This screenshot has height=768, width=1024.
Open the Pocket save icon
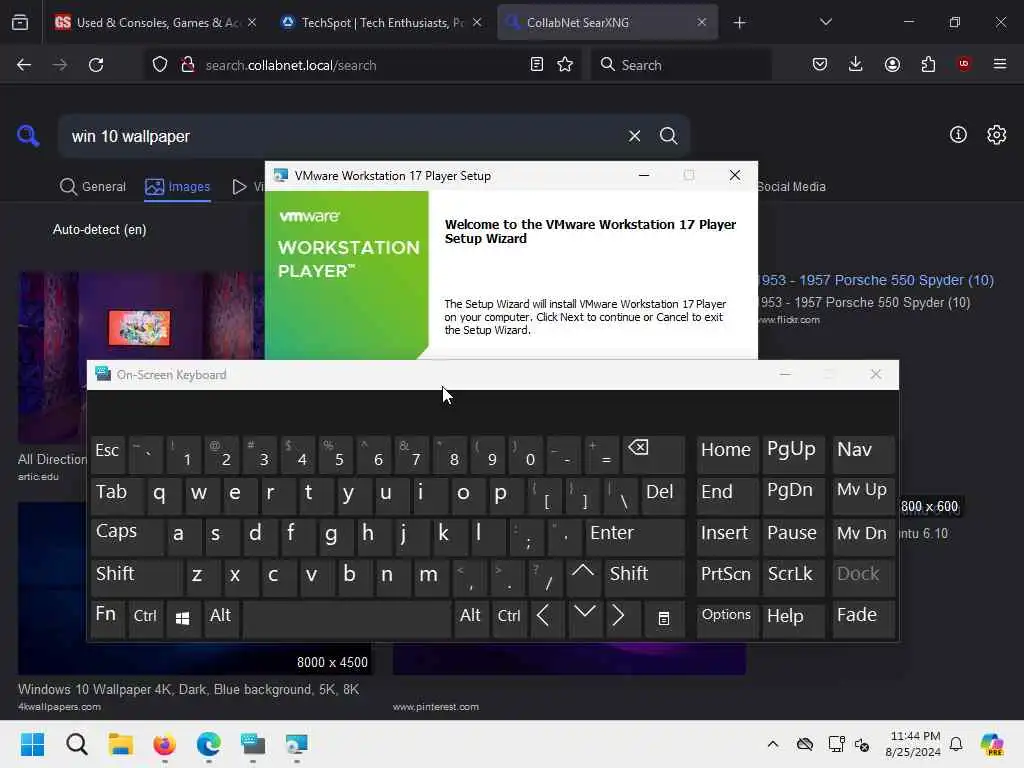(820, 65)
